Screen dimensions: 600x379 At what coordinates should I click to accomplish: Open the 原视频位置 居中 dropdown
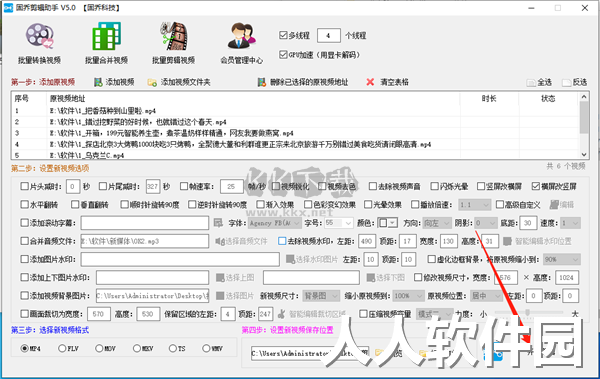(486, 296)
